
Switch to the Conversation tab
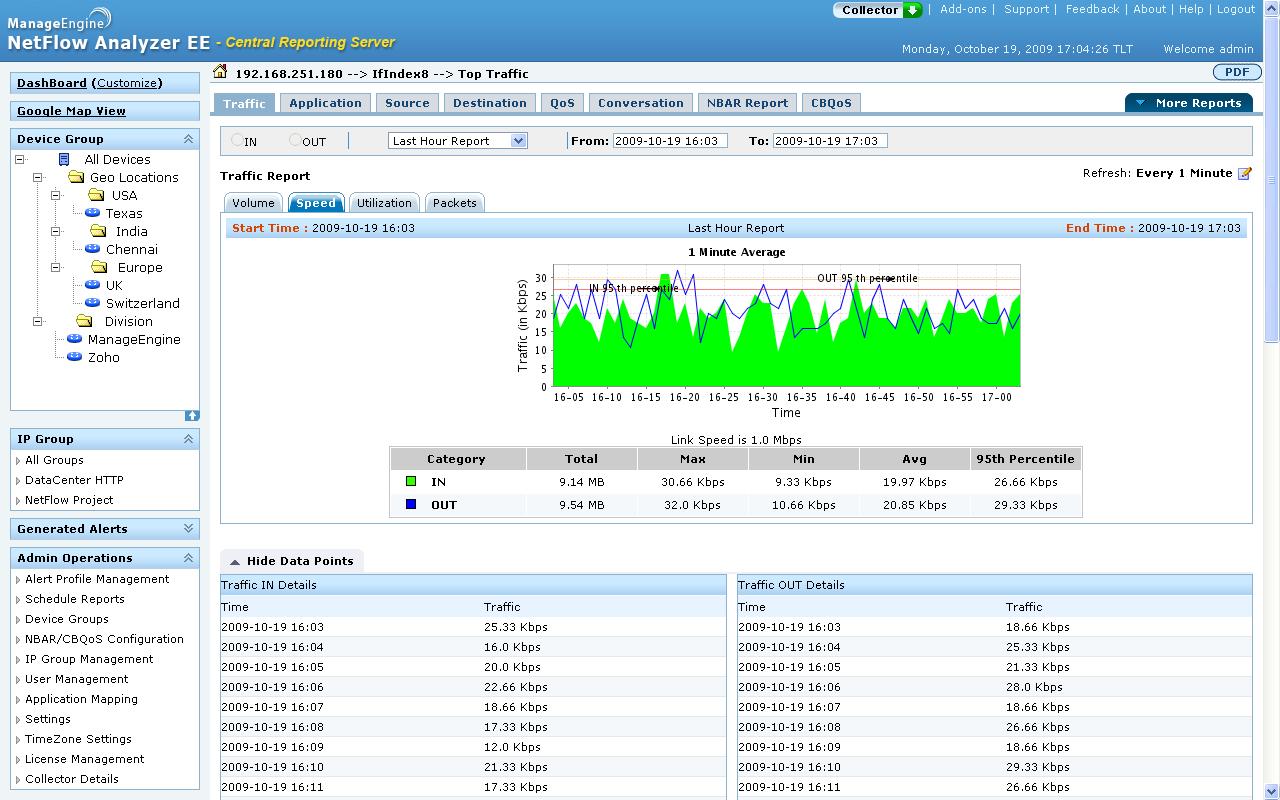(x=640, y=102)
